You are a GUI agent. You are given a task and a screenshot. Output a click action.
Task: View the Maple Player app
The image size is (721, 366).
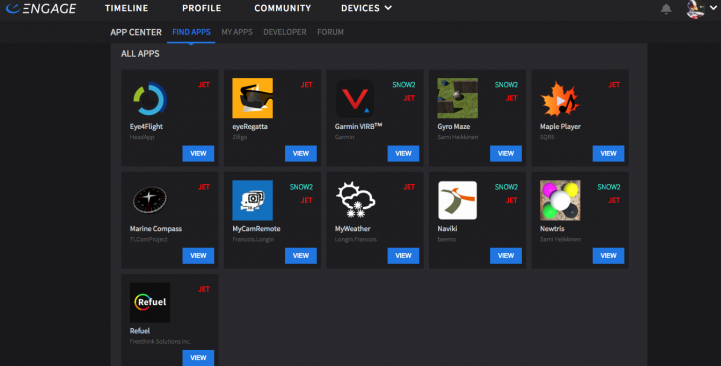click(608, 154)
